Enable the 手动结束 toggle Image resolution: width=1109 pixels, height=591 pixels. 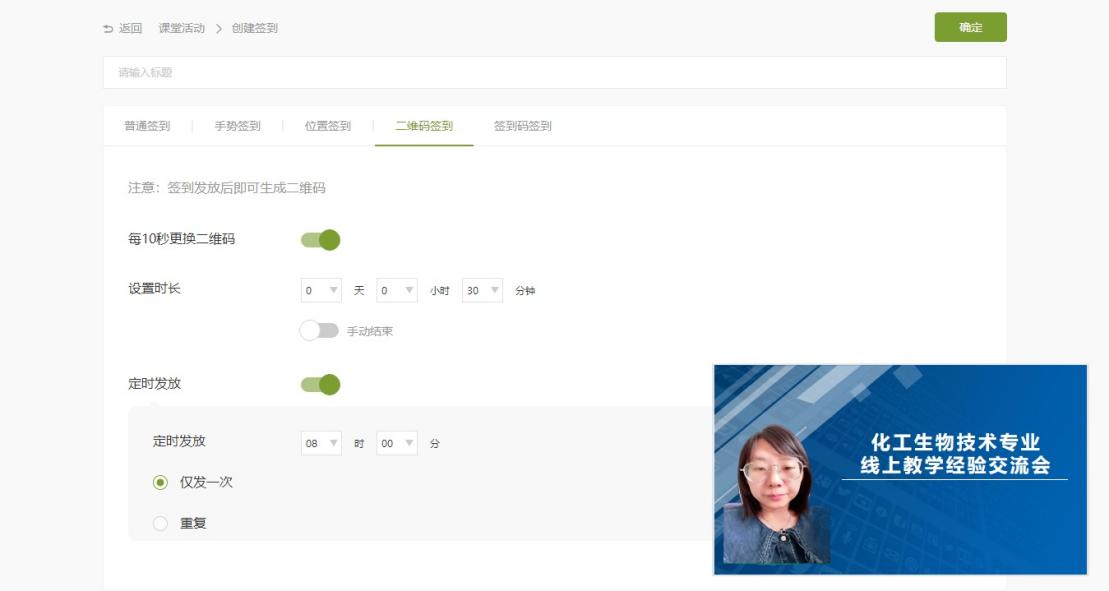click(319, 330)
